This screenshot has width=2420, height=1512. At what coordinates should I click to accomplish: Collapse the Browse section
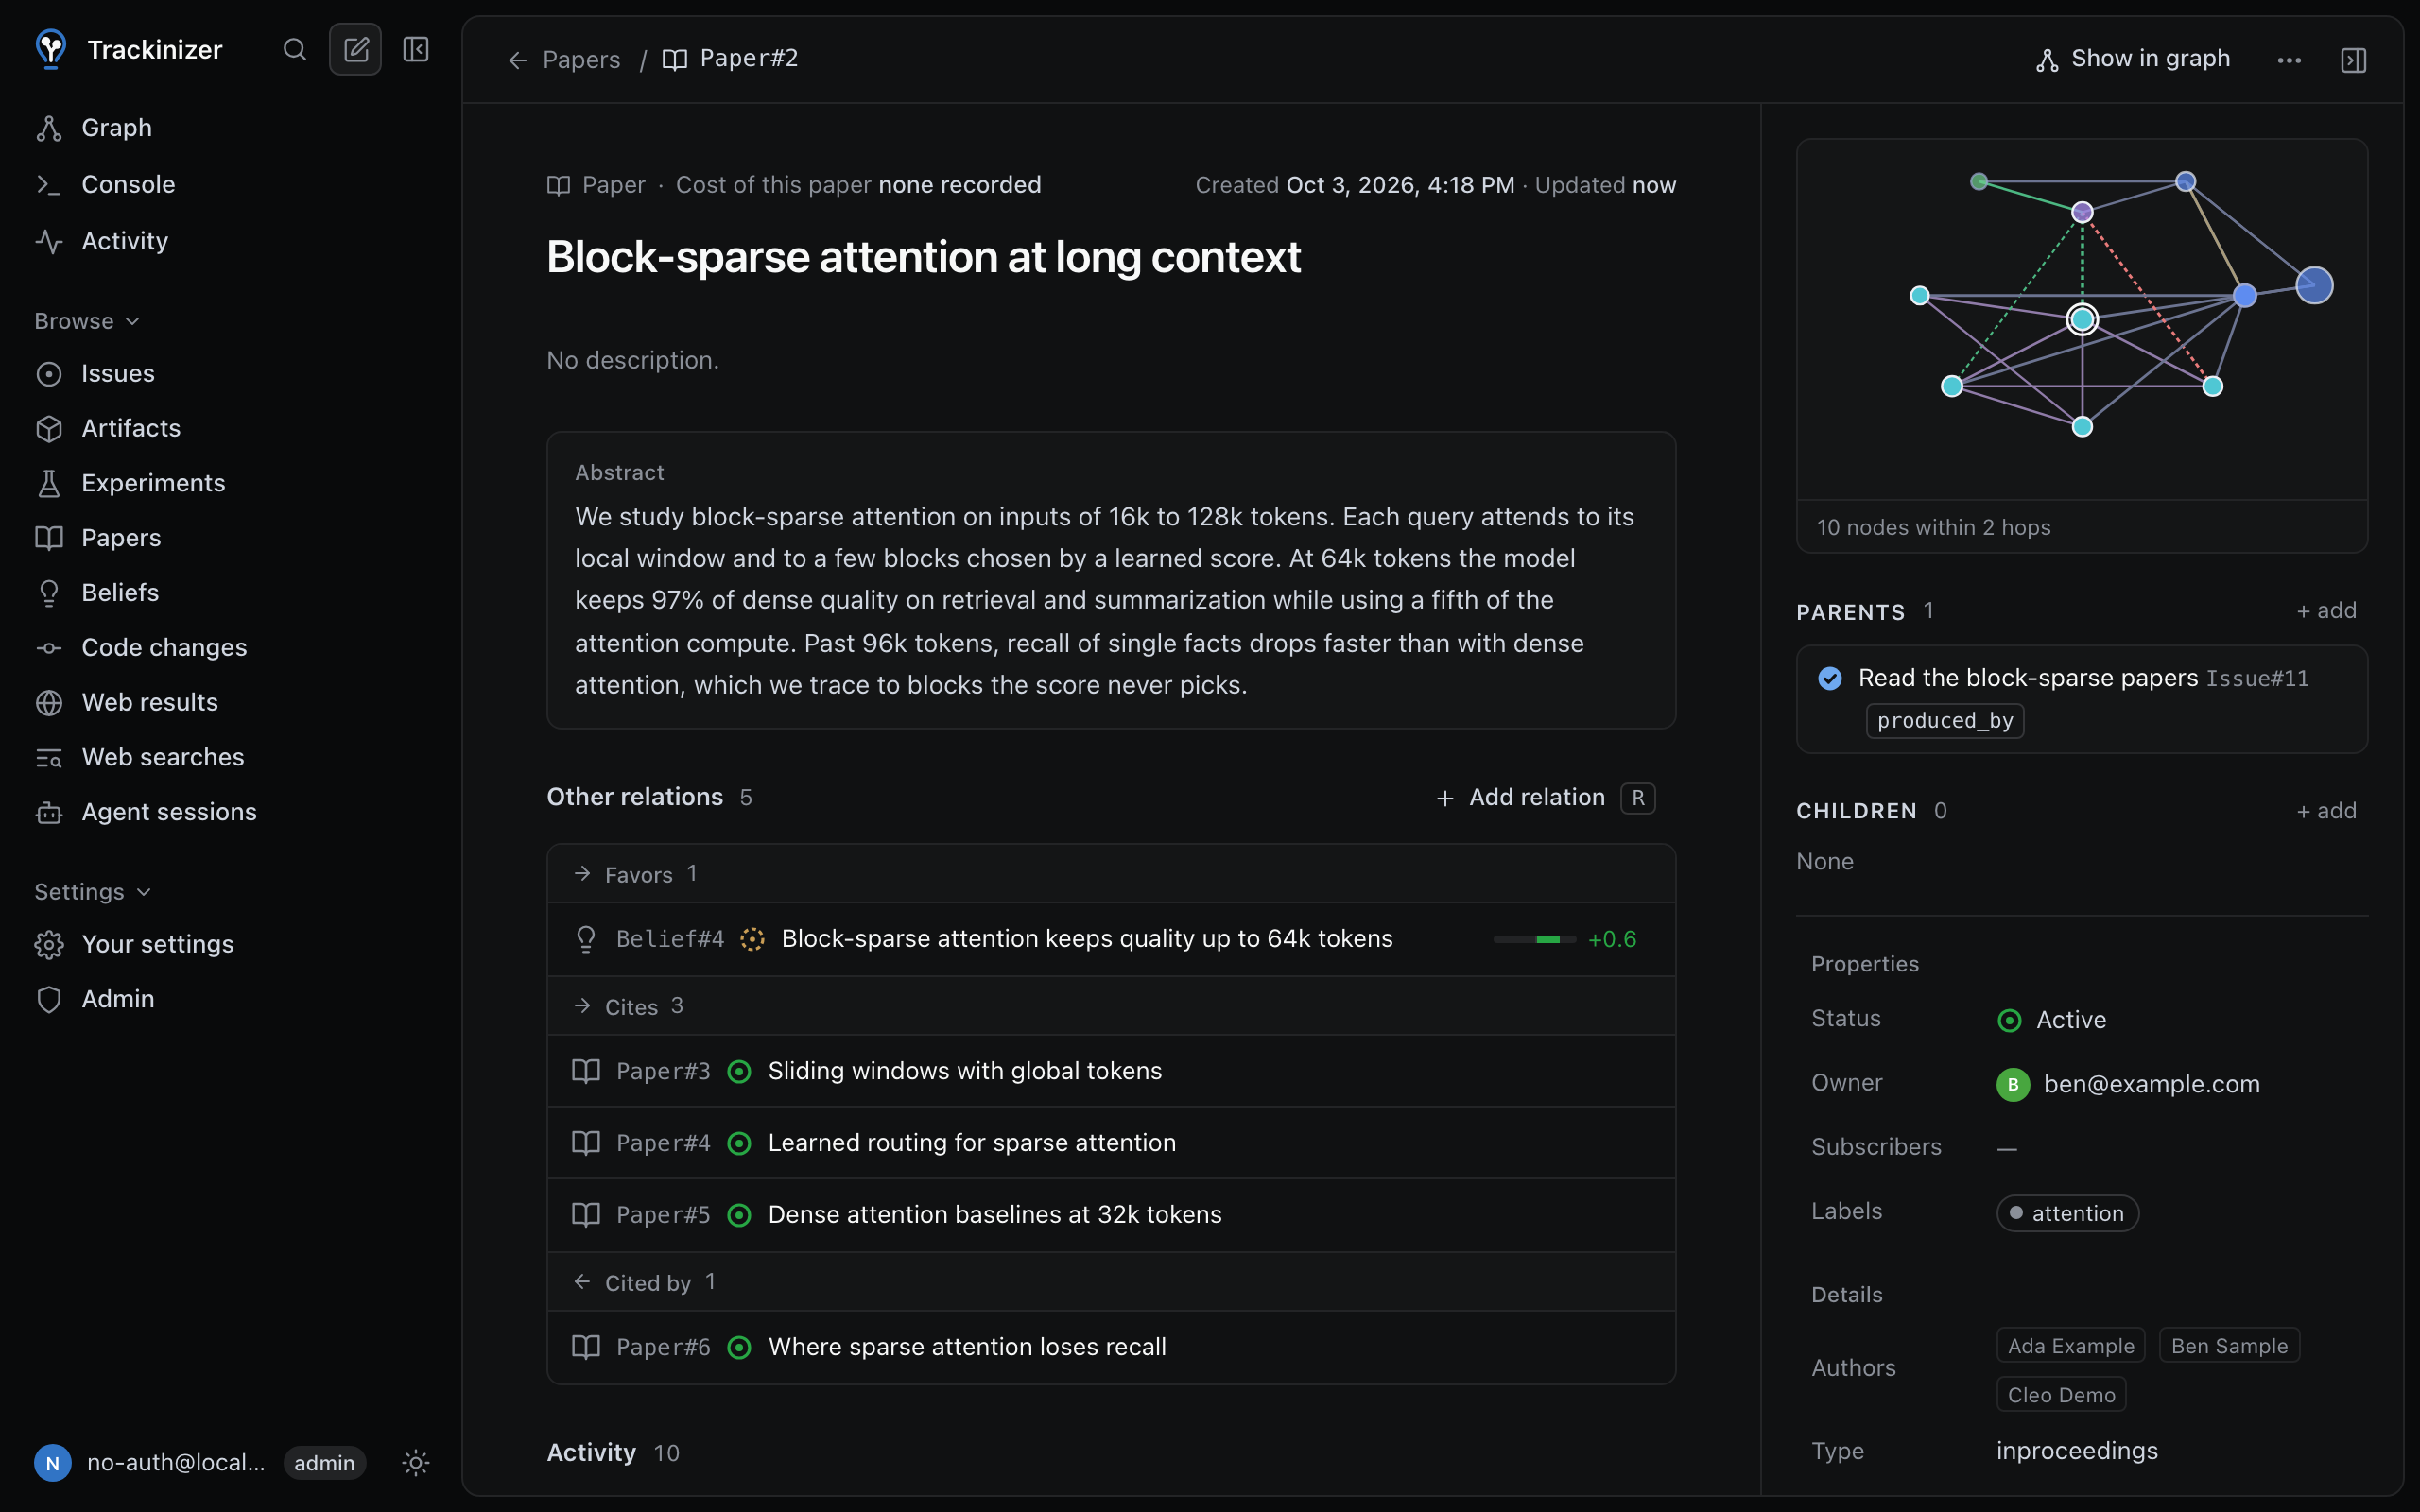(x=87, y=321)
